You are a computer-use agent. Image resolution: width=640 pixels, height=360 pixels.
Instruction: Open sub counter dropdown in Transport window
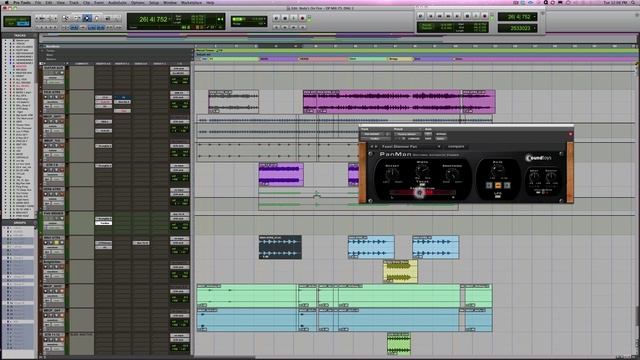[x=535, y=28]
